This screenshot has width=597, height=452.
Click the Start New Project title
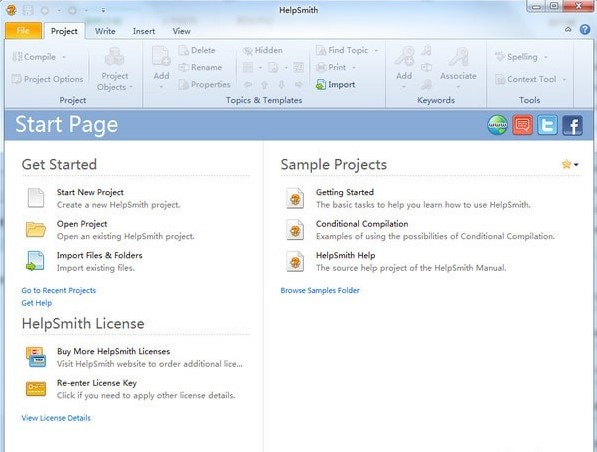click(x=90, y=192)
